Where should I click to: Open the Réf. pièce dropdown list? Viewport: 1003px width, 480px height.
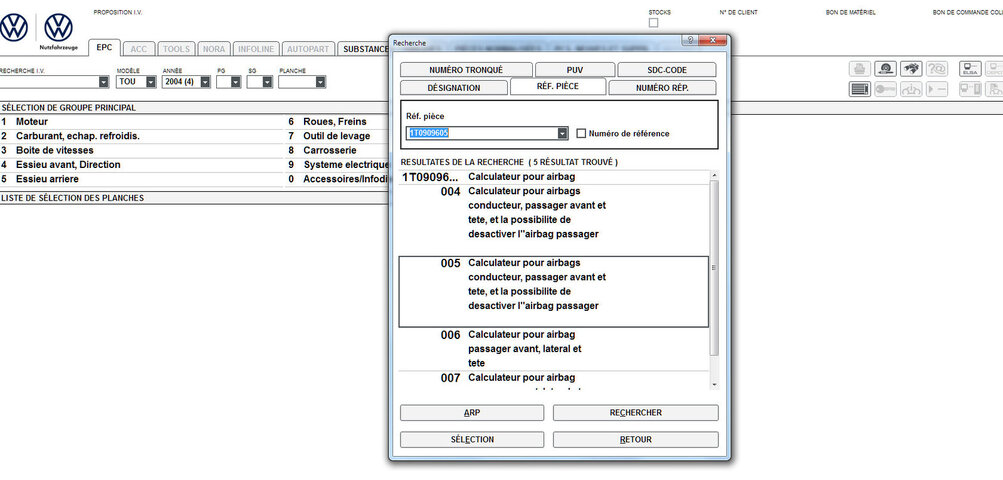(x=562, y=133)
